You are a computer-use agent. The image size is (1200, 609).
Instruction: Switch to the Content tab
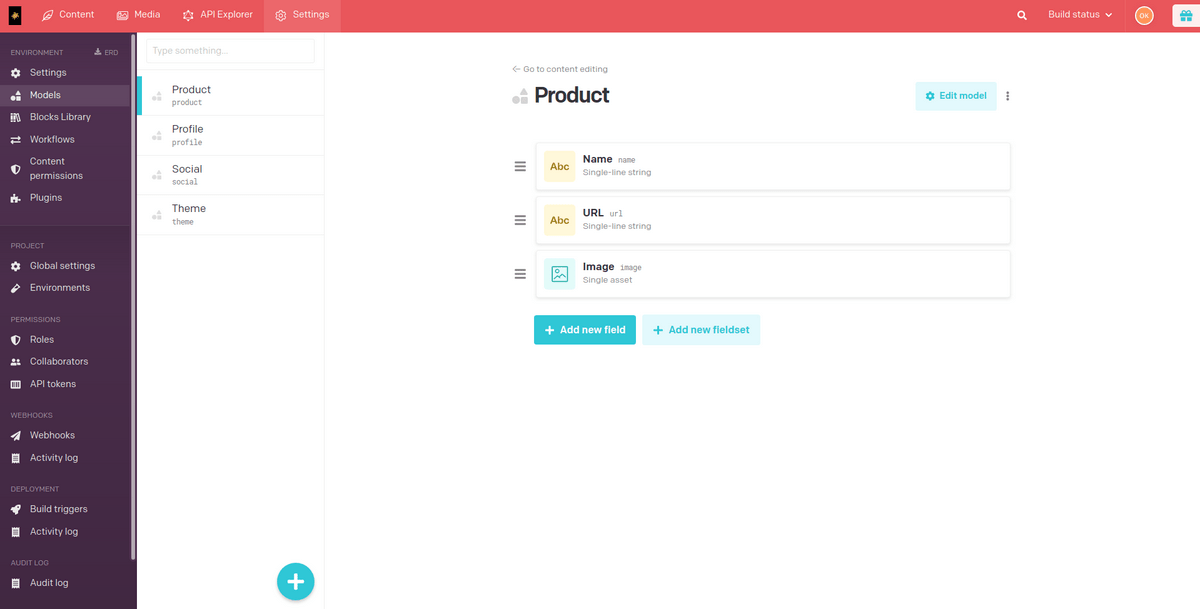point(68,15)
